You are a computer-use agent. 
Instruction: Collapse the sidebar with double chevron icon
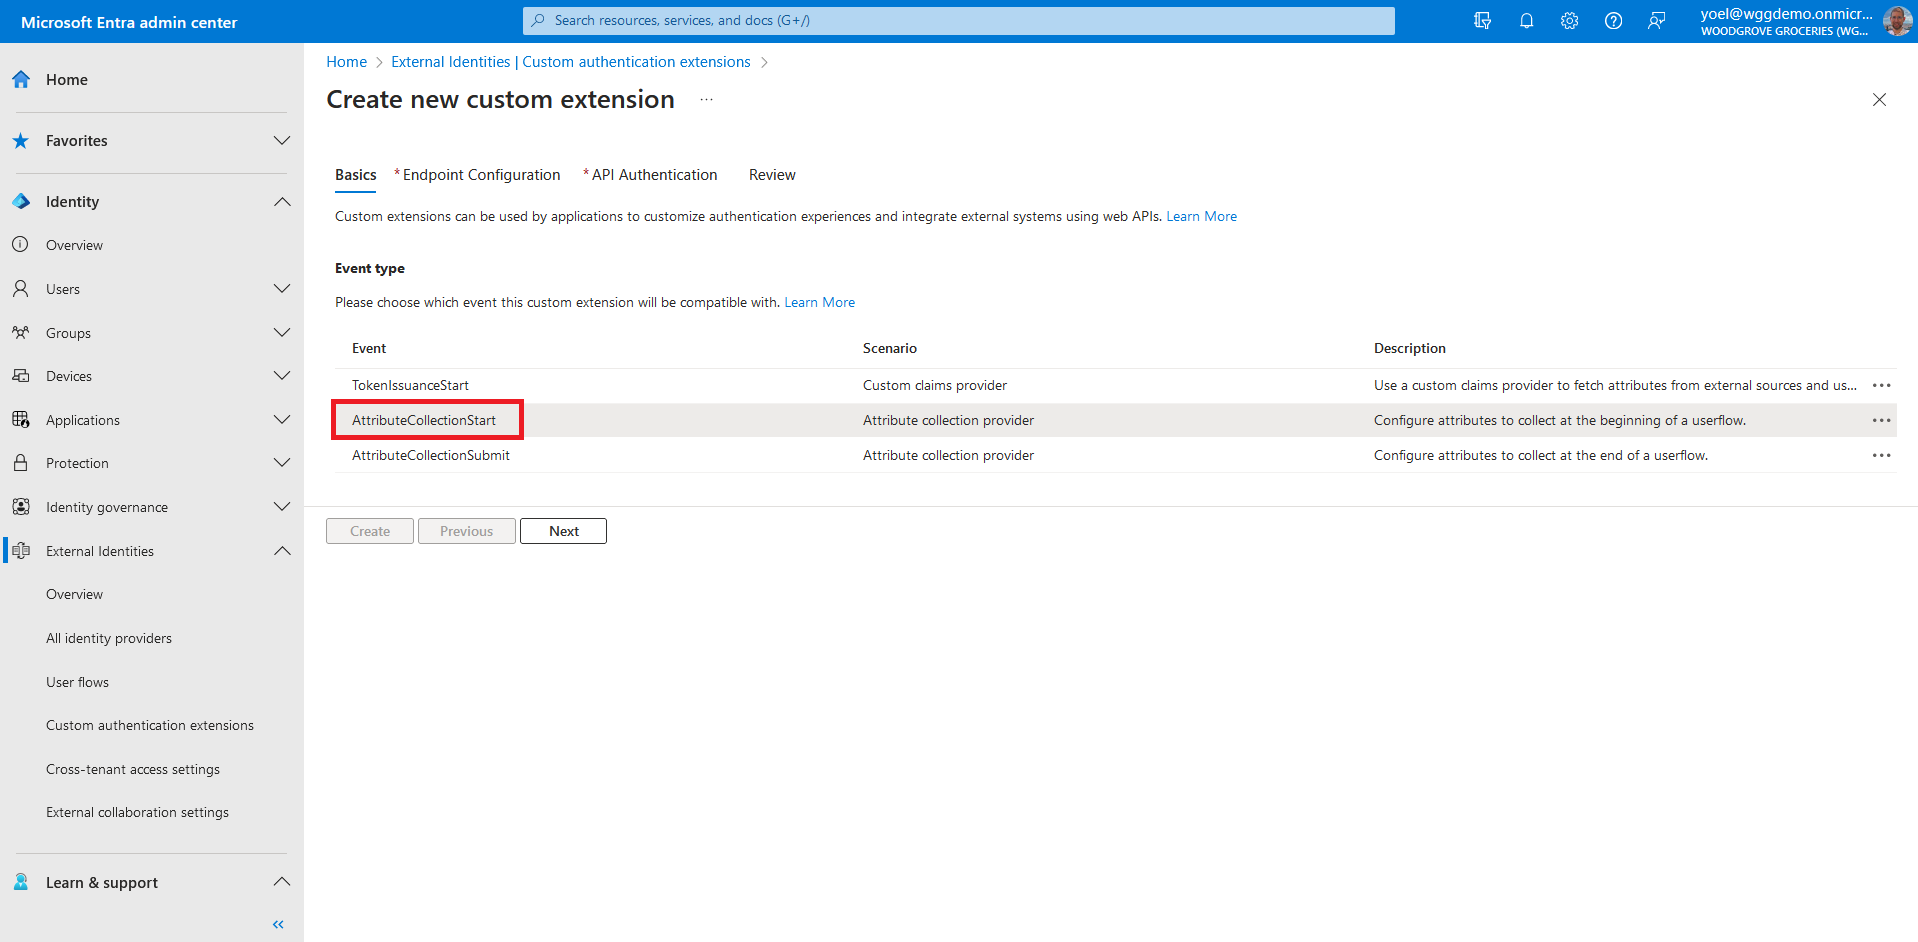click(x=278, y=924)
